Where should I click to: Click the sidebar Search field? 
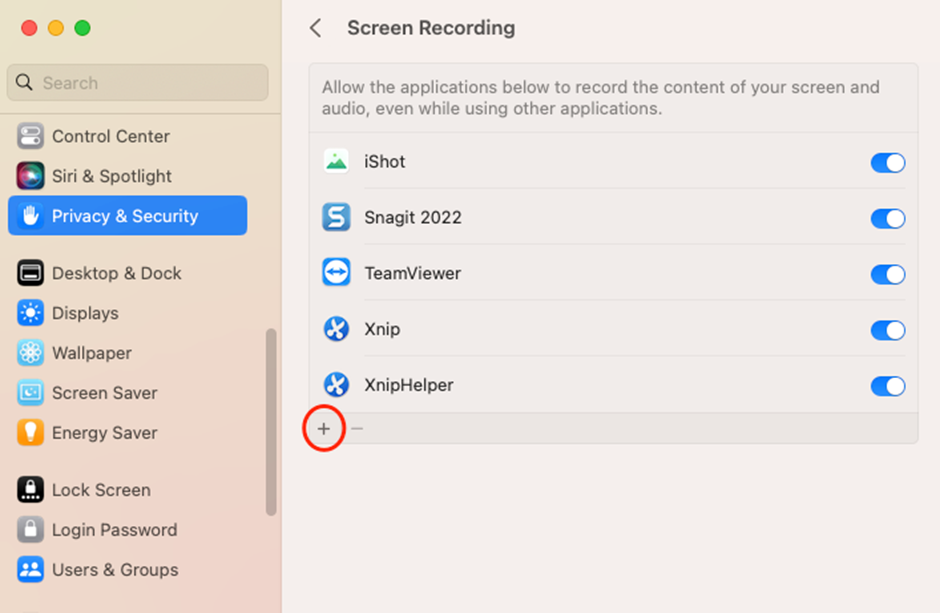138,83
